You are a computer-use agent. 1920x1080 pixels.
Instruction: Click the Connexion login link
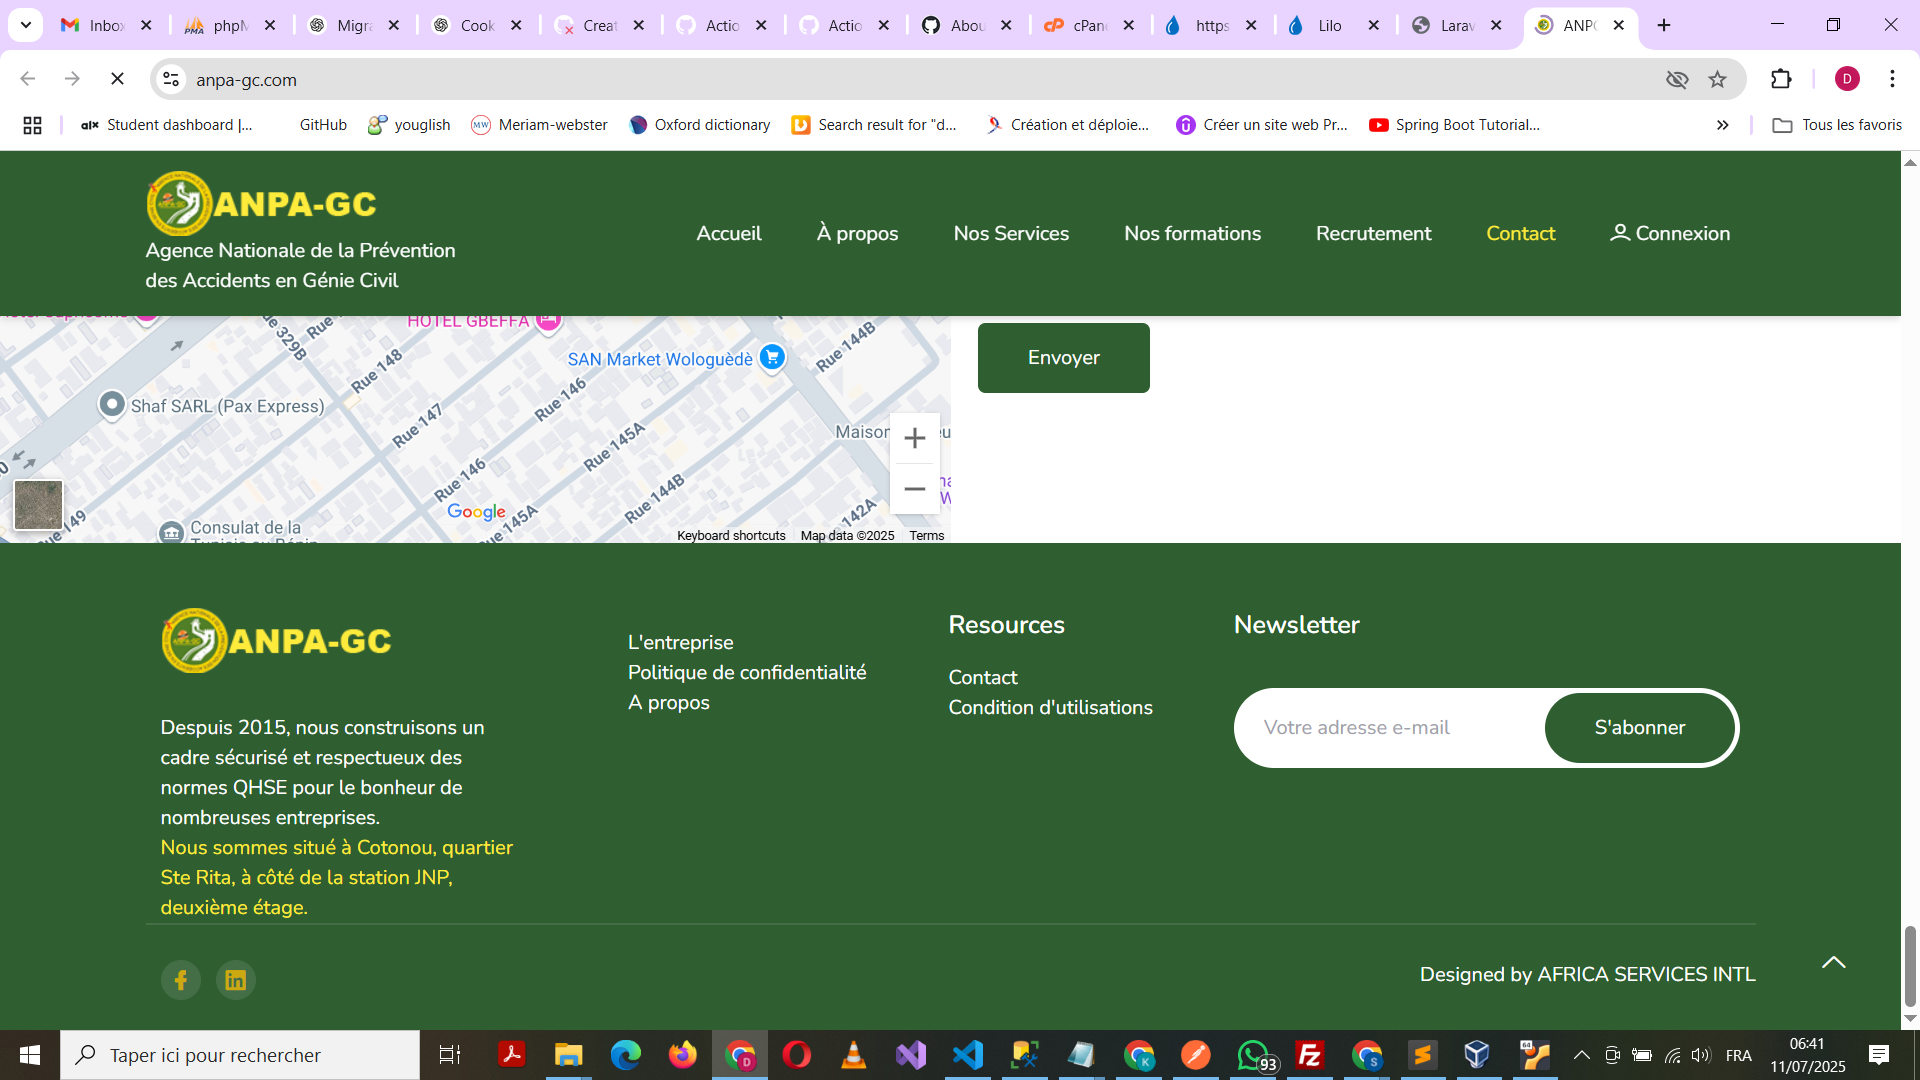pos(1669,233)
